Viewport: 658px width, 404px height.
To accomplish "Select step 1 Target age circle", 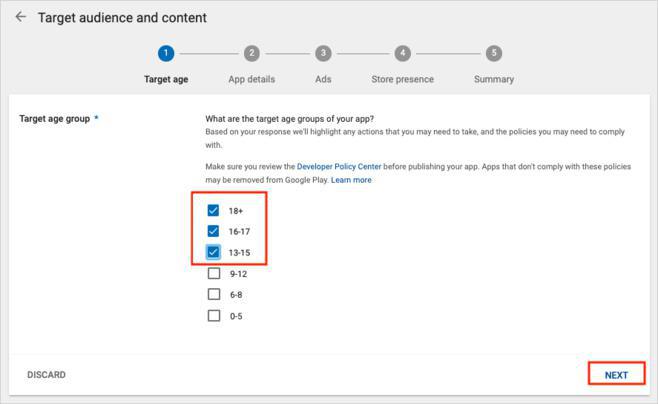I will click(166, 53).
